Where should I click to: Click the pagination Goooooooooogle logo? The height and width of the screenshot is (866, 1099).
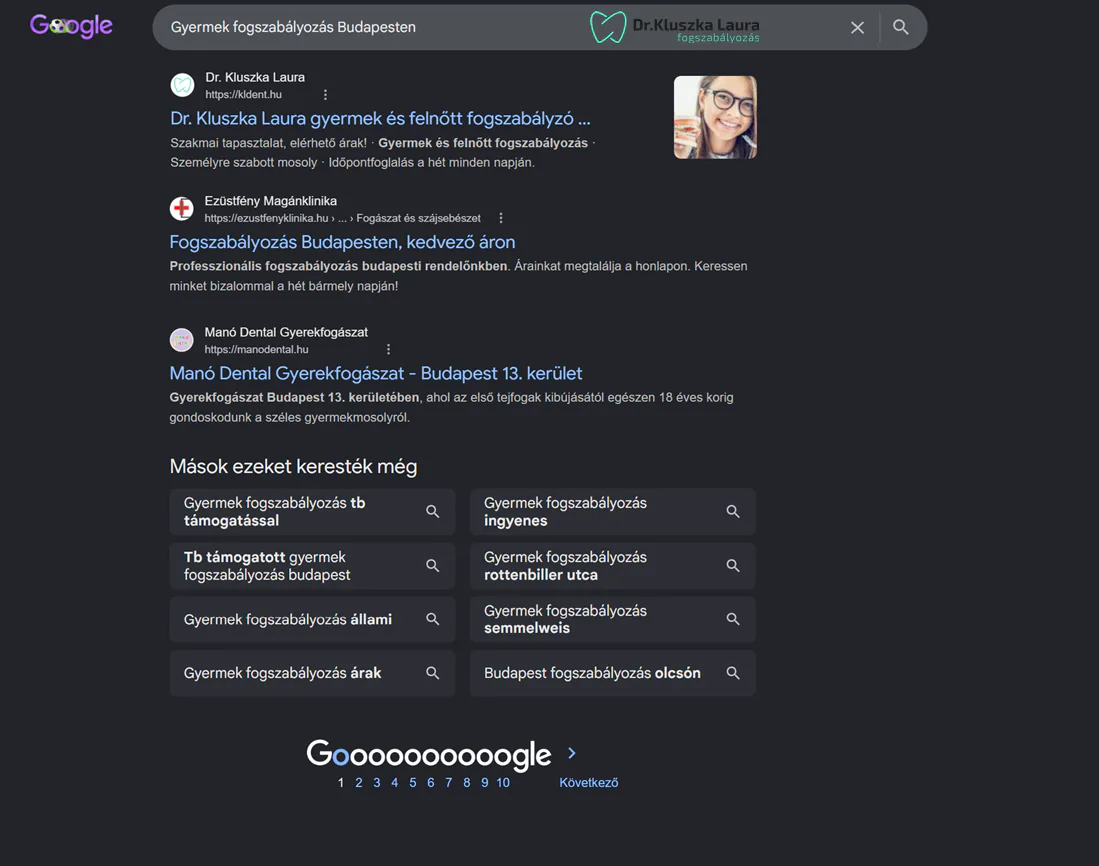click(x=429, y=755)
